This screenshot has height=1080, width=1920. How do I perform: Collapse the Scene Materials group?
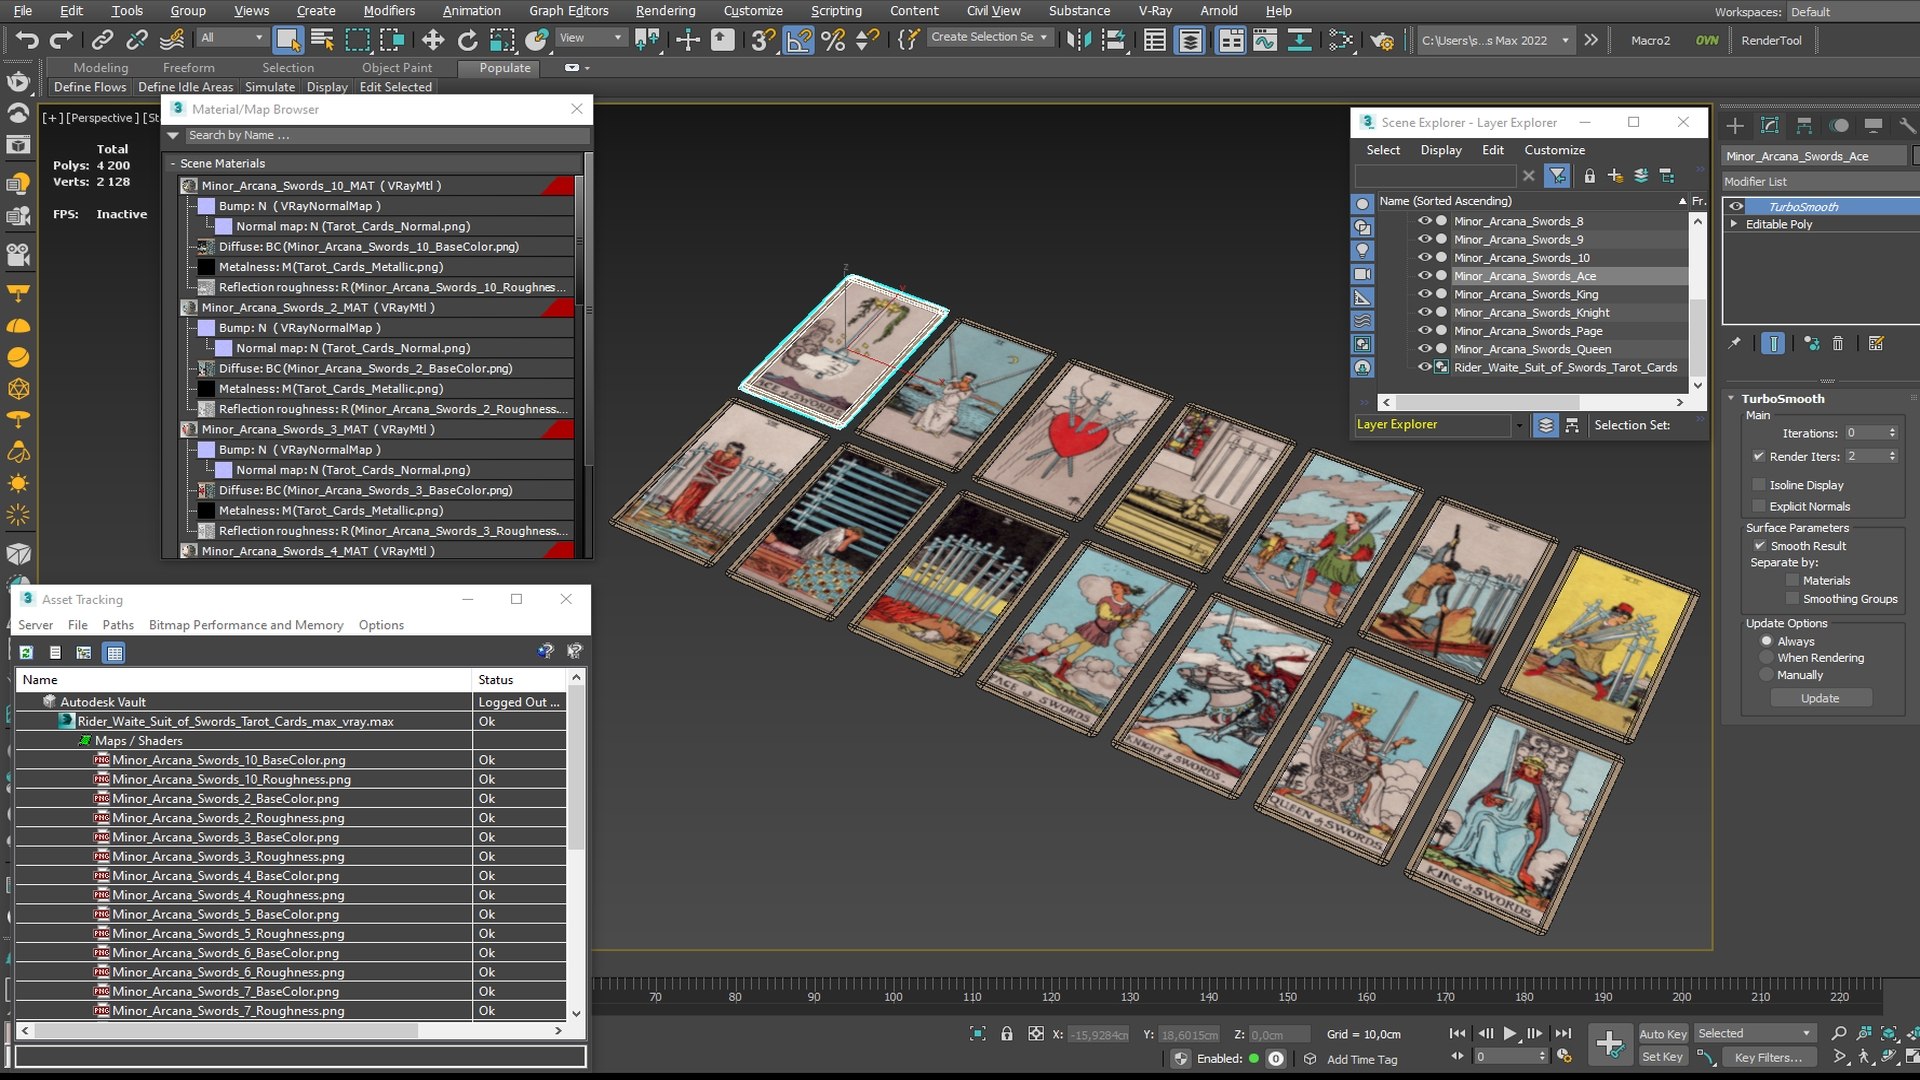coord(173,163)
